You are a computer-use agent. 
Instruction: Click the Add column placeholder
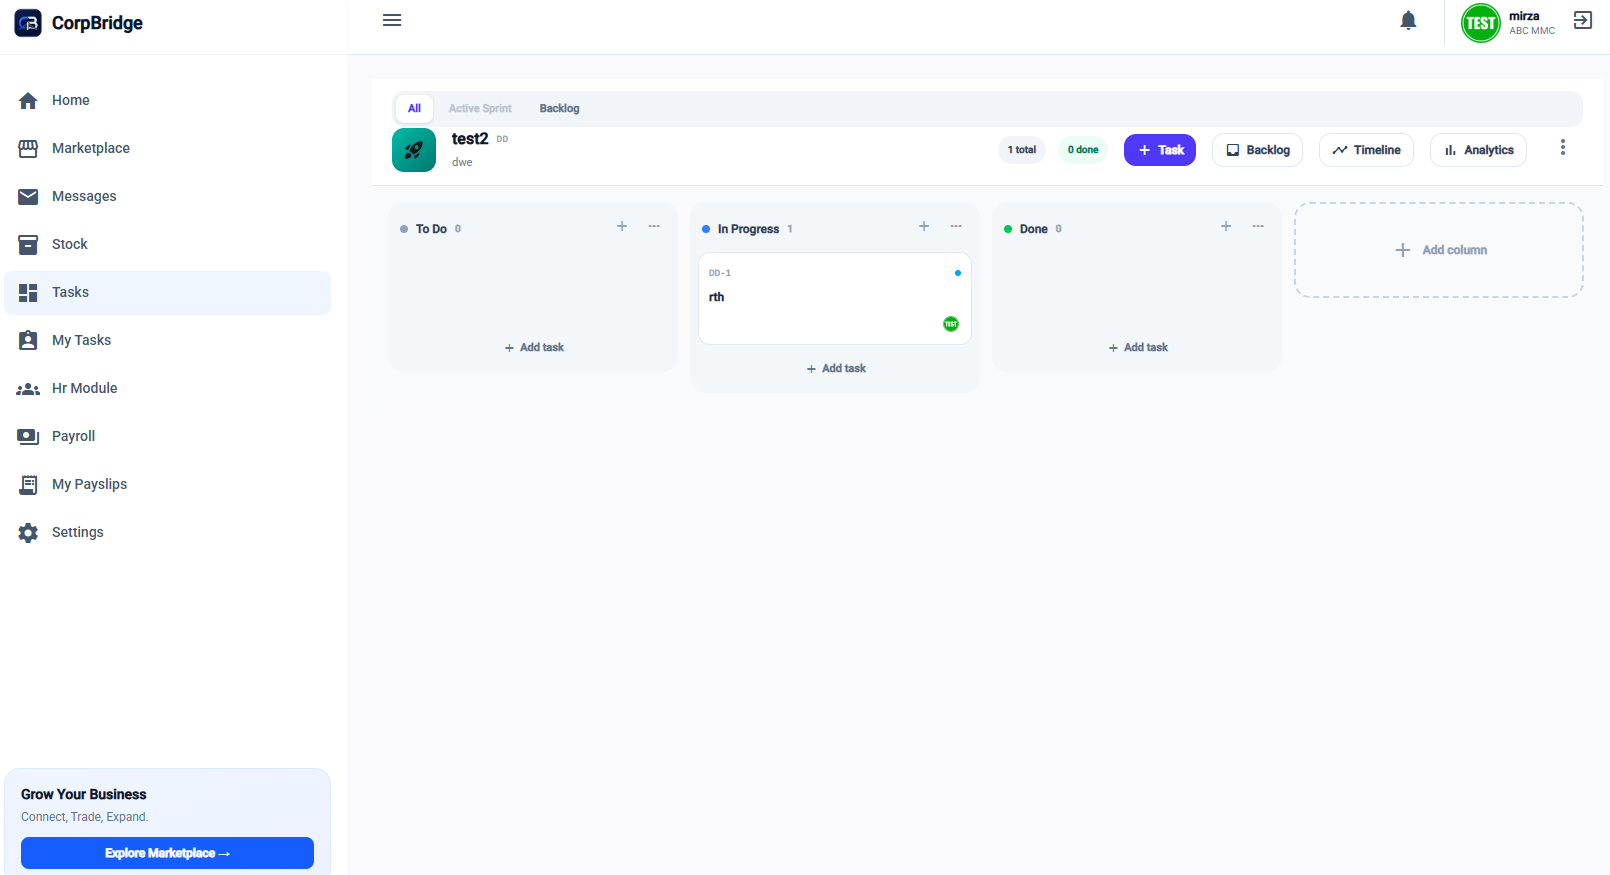[x=1439, y=250]
